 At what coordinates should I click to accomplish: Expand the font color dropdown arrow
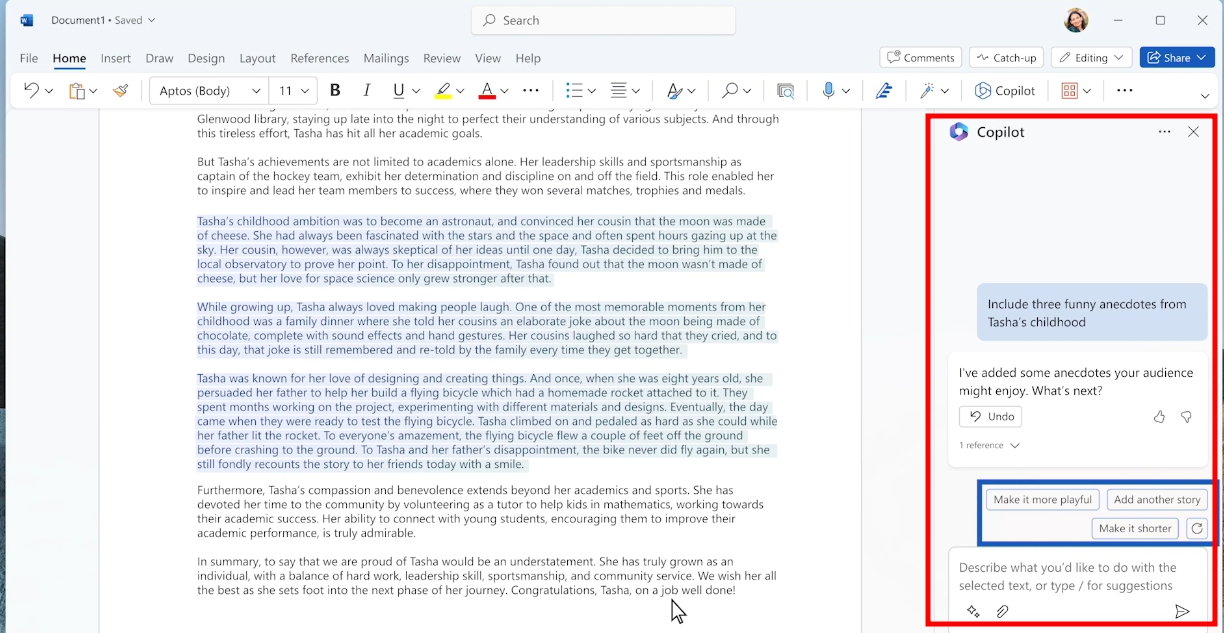(504, 91)
